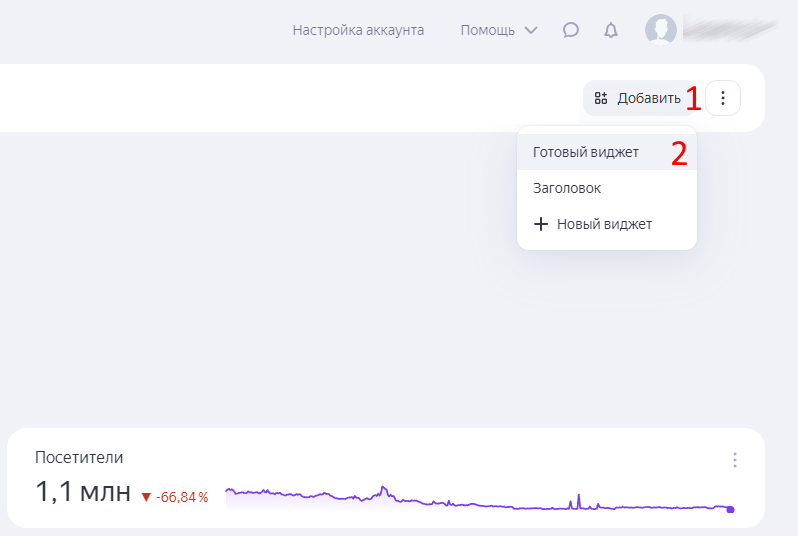
Task: Open the user profile avatar
Action: click(660, 30)
